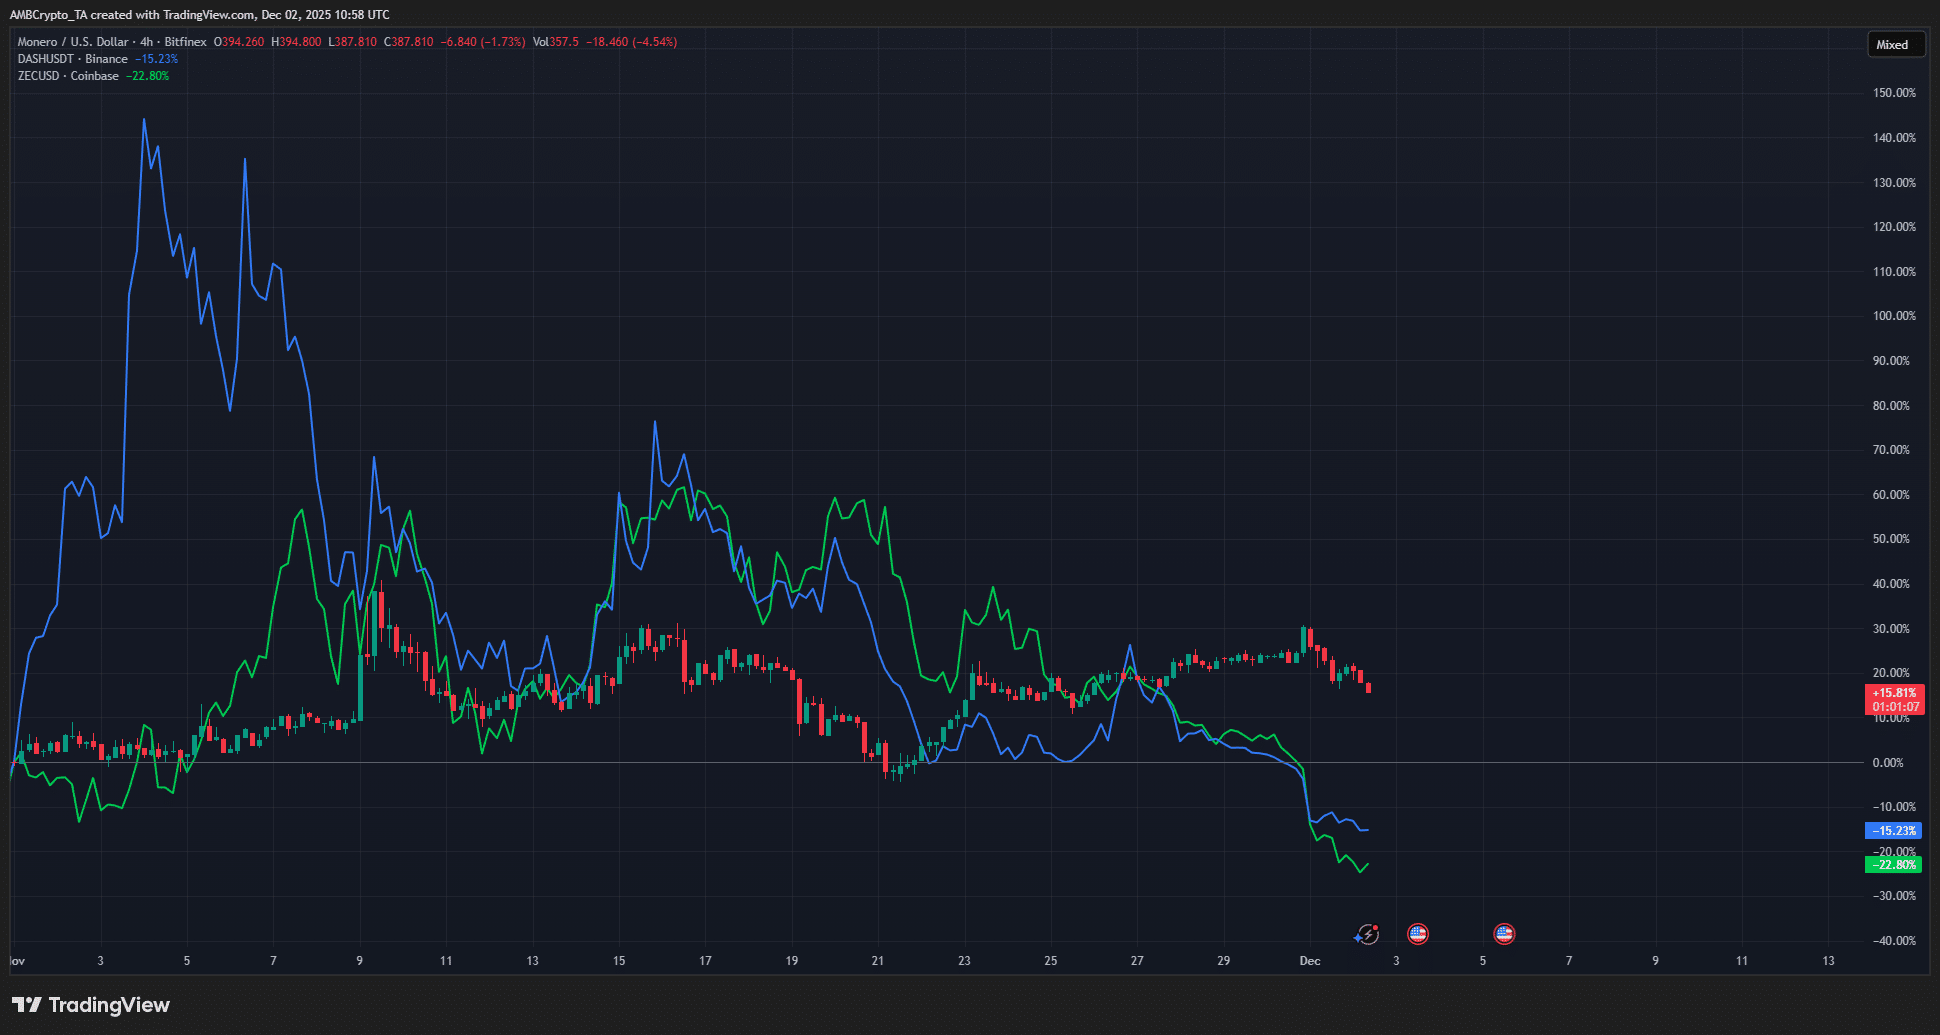Click the 4h interval in the Monero legend
Screen dimensions: 1940x1035
[147, 42]
